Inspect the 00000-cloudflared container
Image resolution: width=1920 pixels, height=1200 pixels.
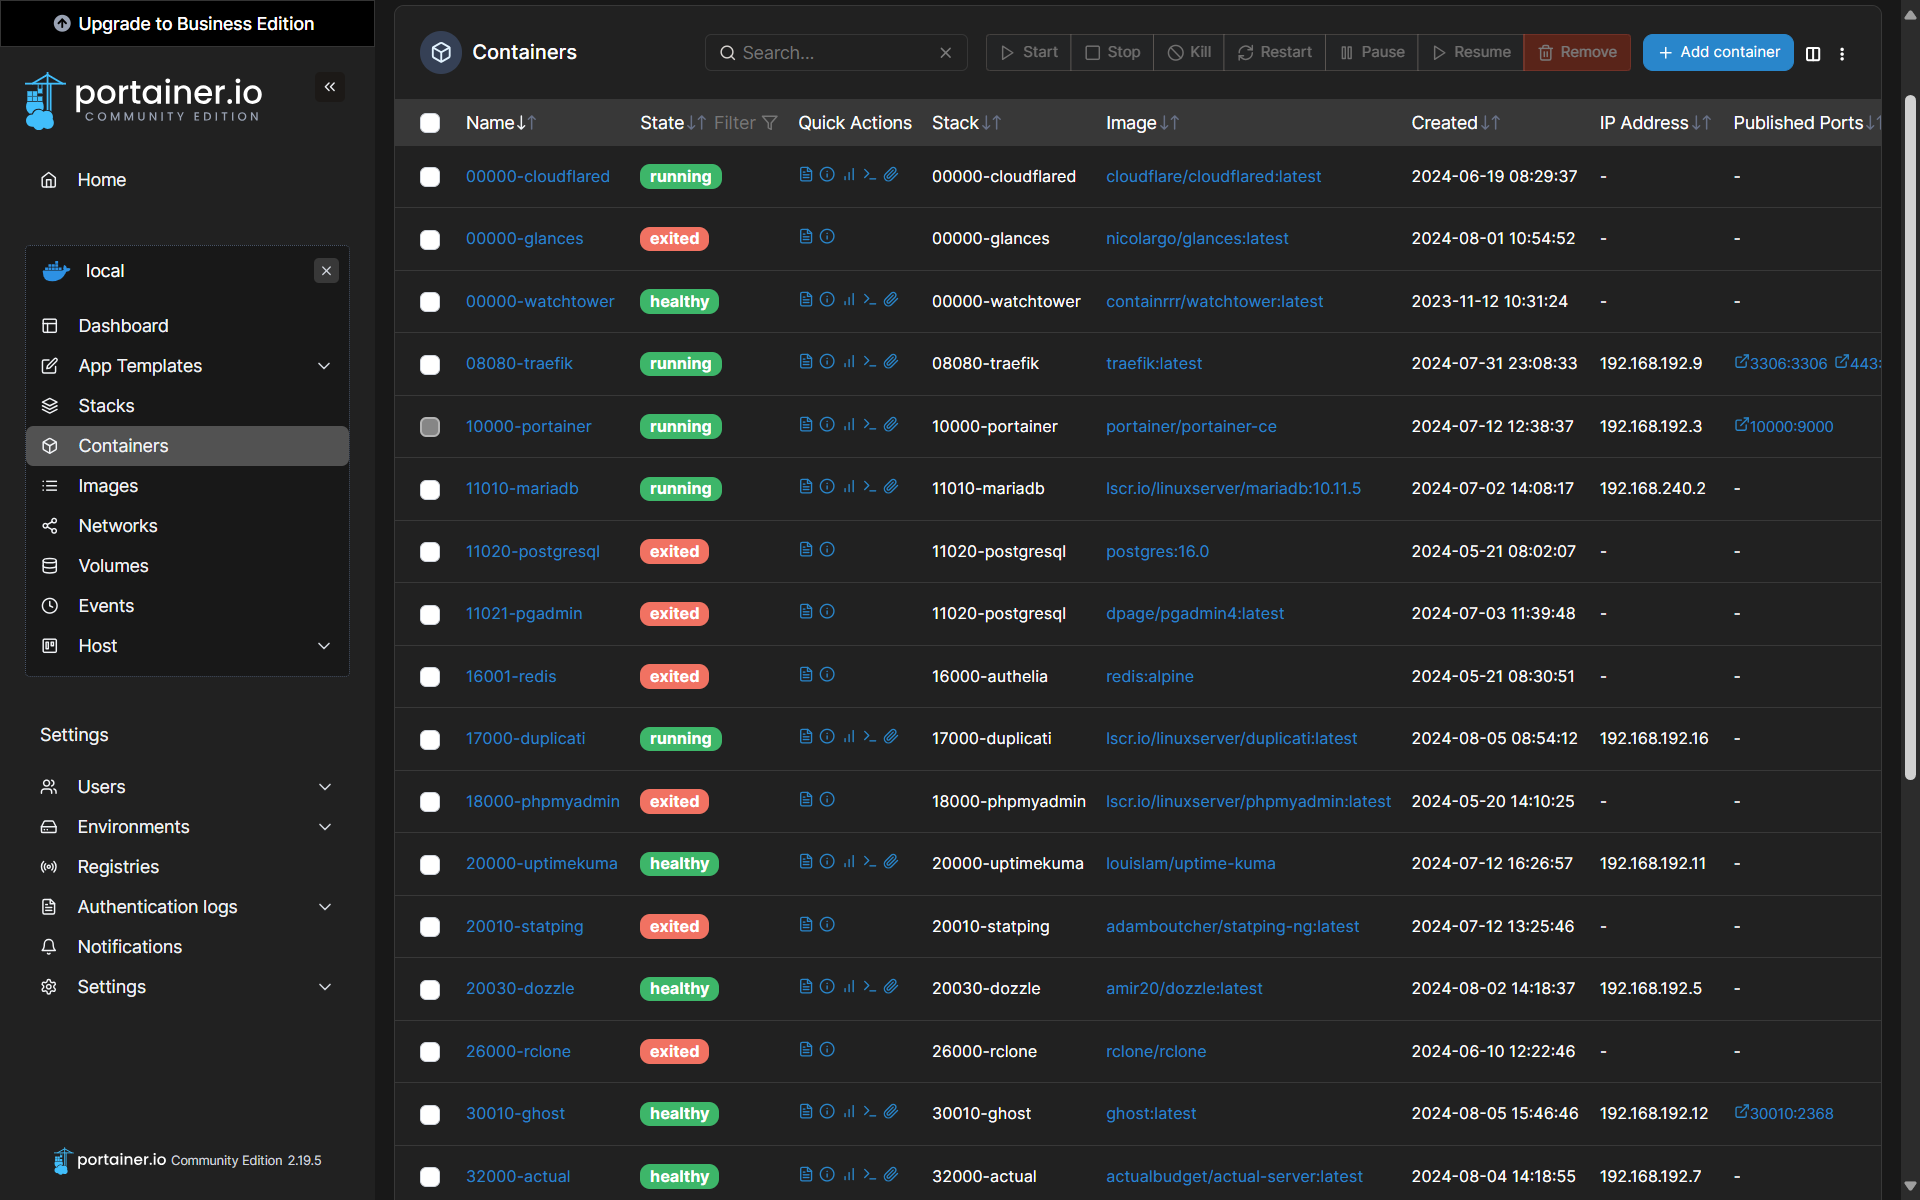click(x=827, y=175)
